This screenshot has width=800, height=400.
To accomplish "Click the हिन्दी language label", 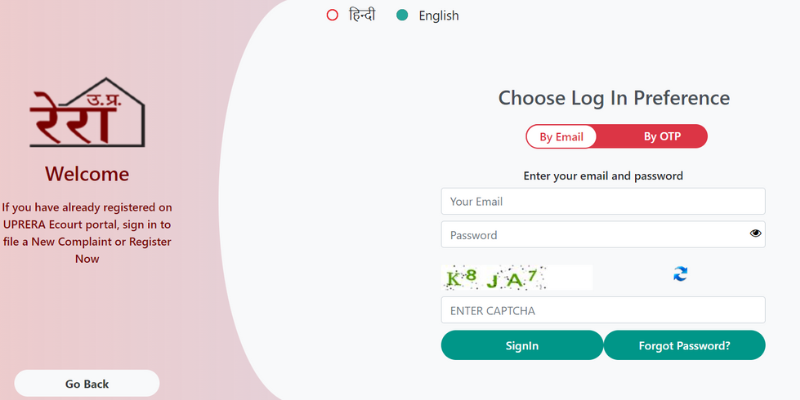I will (362, 15).
